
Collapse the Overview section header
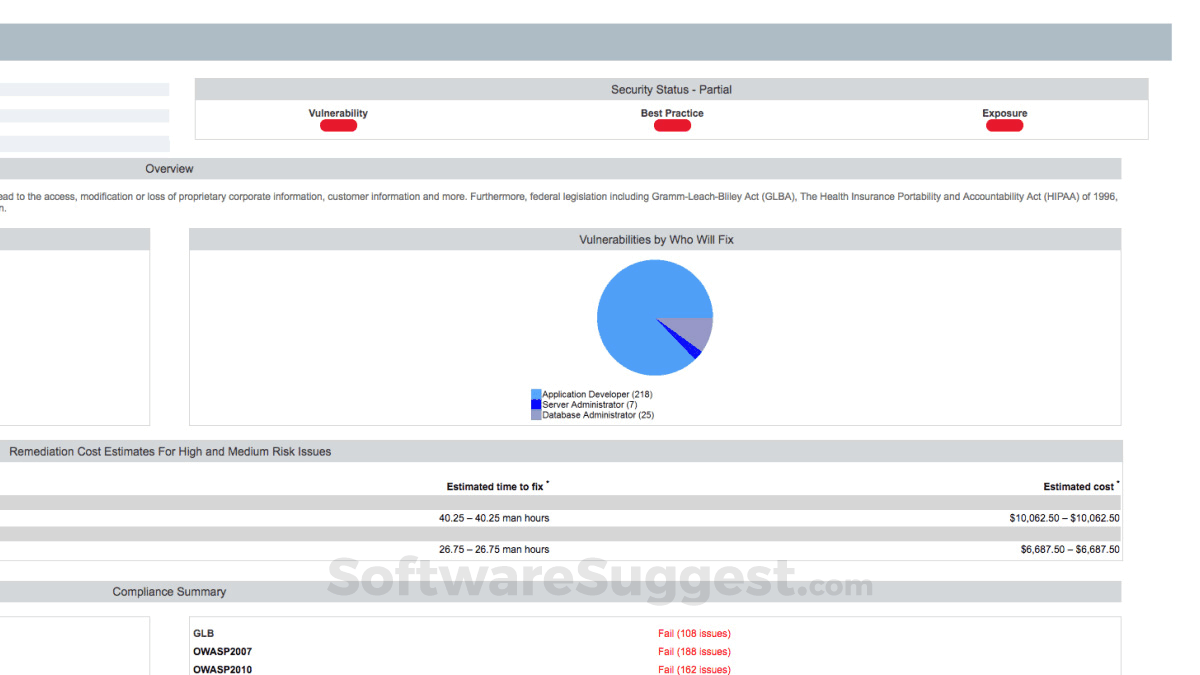click(169, 168)
